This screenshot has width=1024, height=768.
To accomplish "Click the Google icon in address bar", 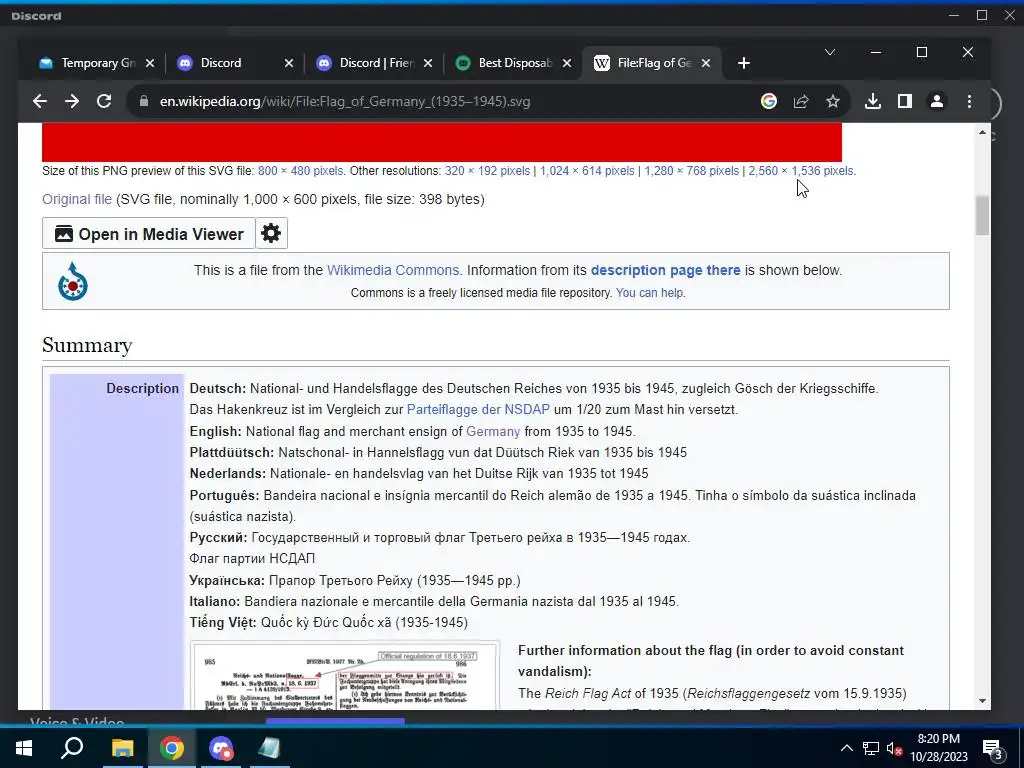I will (769, 101).
